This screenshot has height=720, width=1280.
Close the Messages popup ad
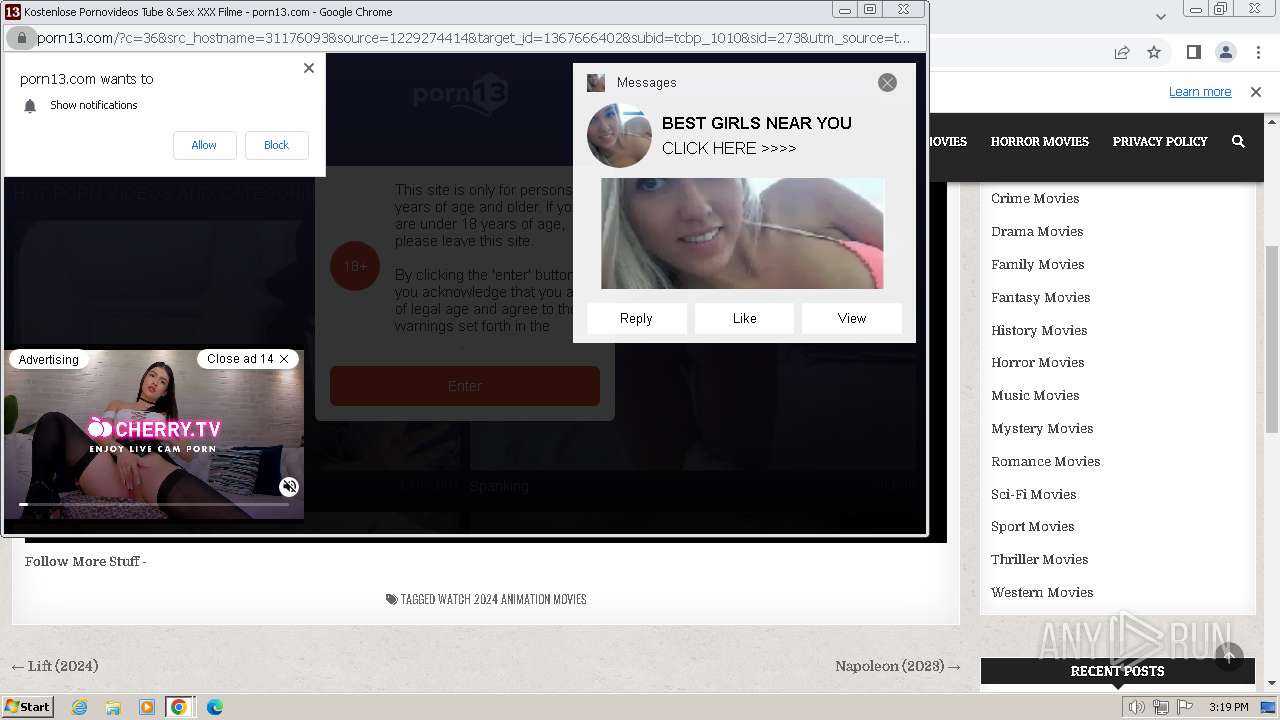point(887,83)
